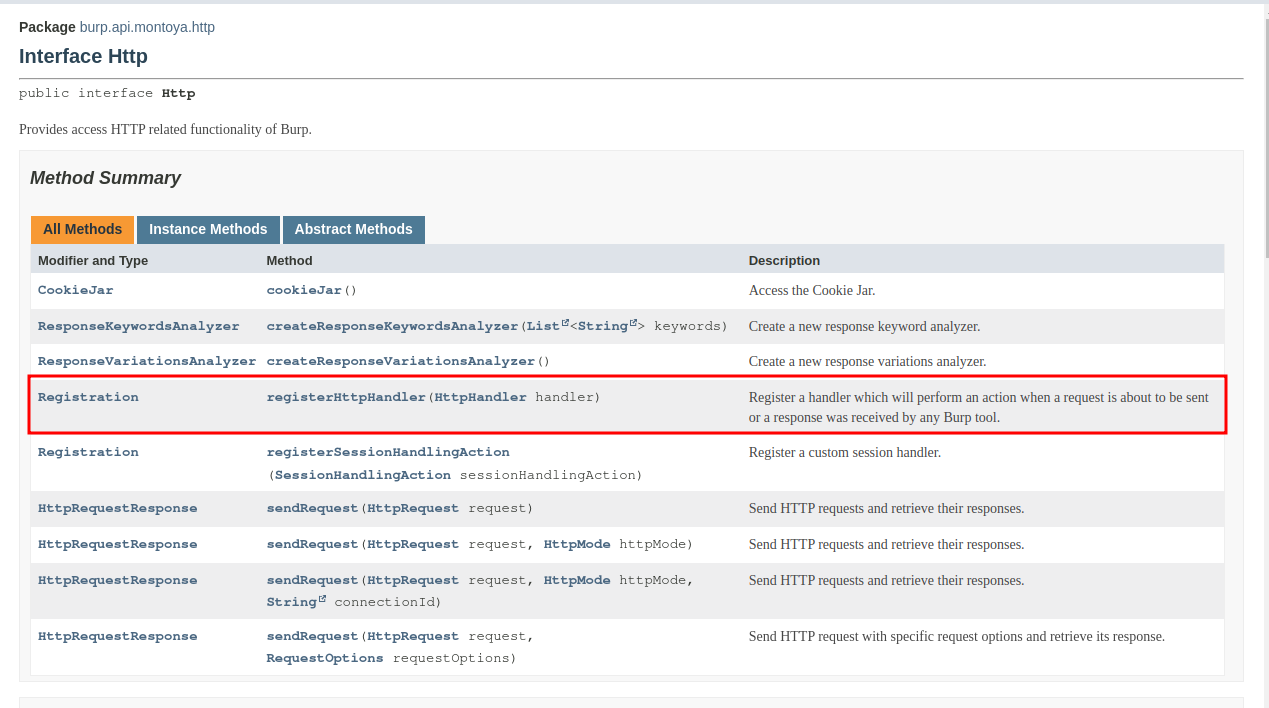Click the vertical page scrollbar
The width and height of the screenshot is (1269, 708).
[x=1264, y=130]
